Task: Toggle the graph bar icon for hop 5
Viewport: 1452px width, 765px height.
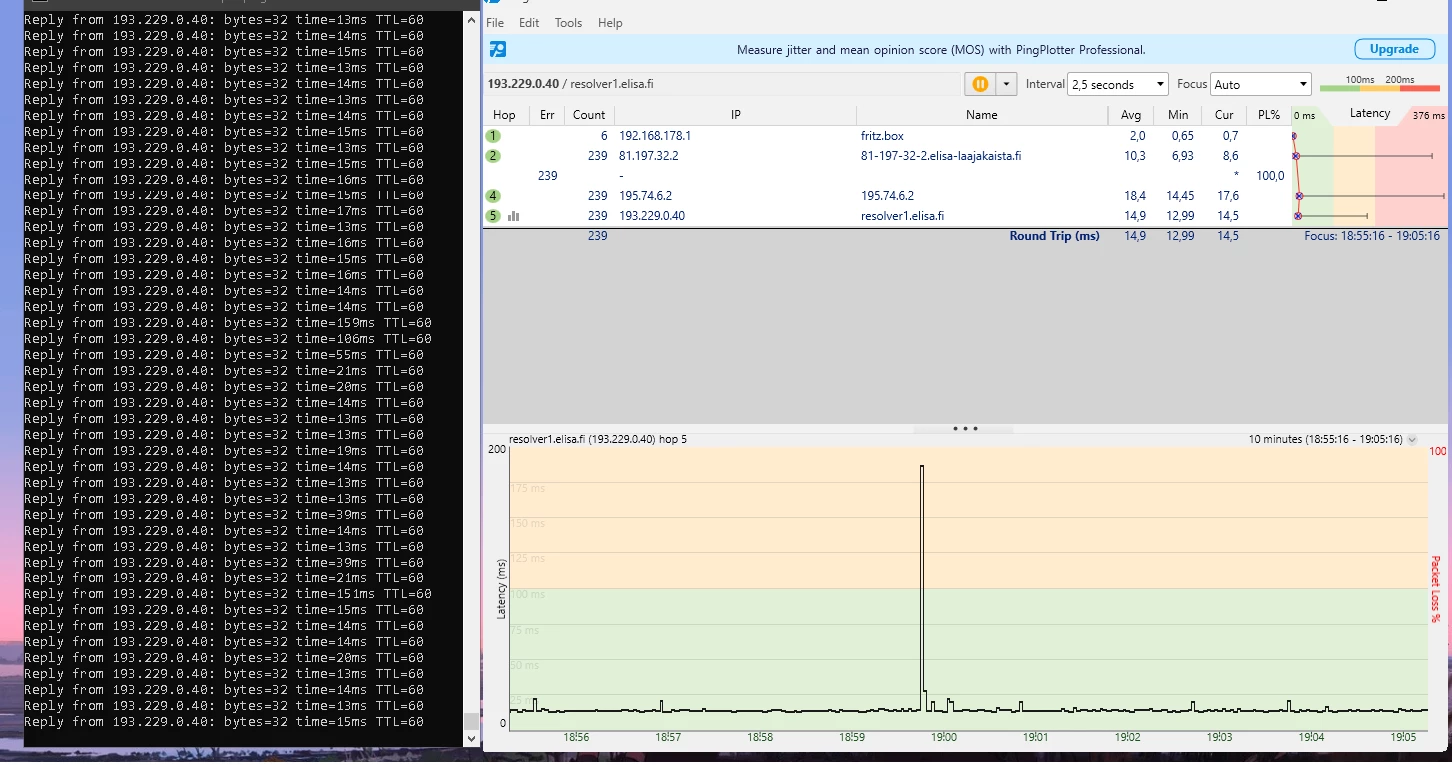Action: point(514,216)
